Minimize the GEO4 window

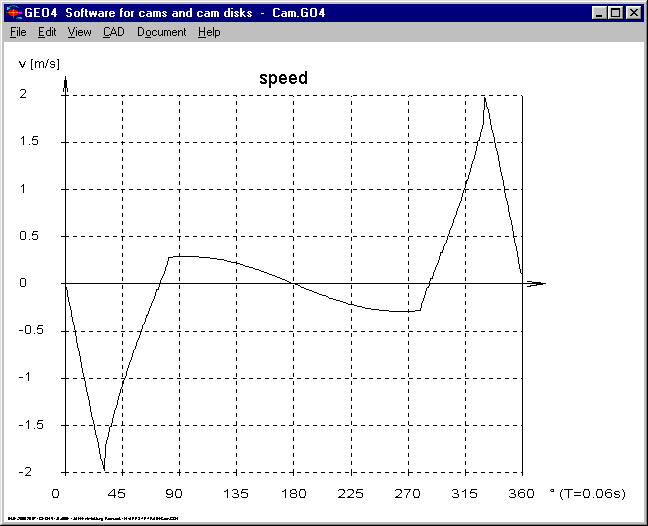click(x=599, y=13)
